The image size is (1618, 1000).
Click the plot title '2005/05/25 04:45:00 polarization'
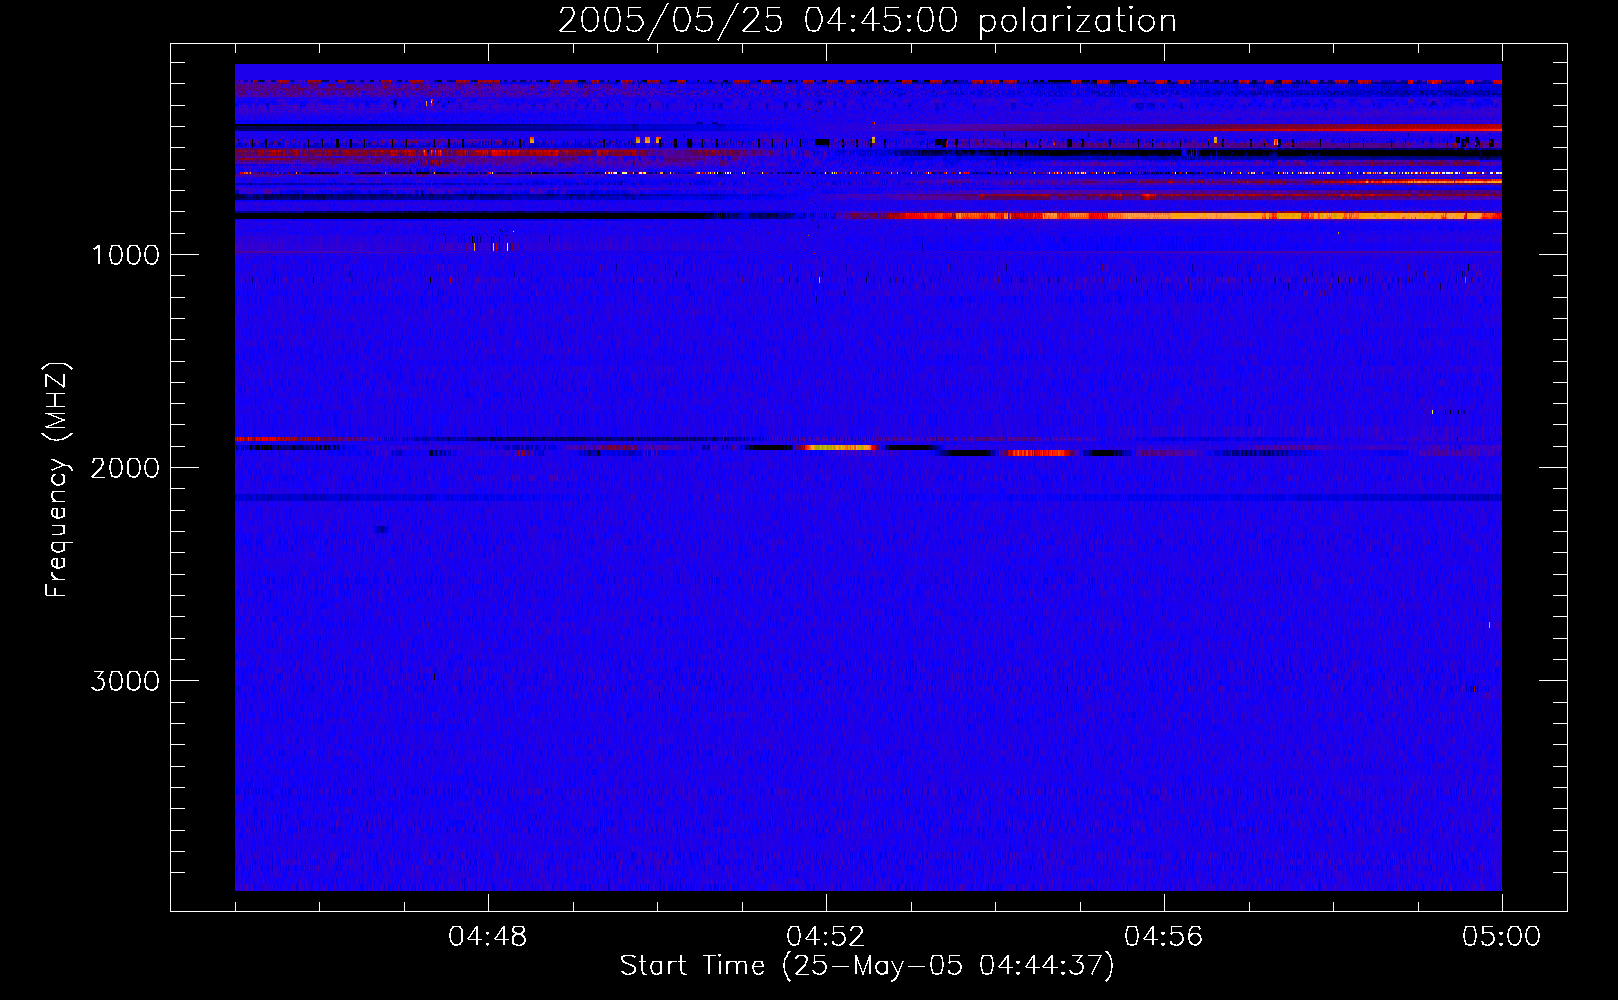pyautogui.click(x=867, y=21)
